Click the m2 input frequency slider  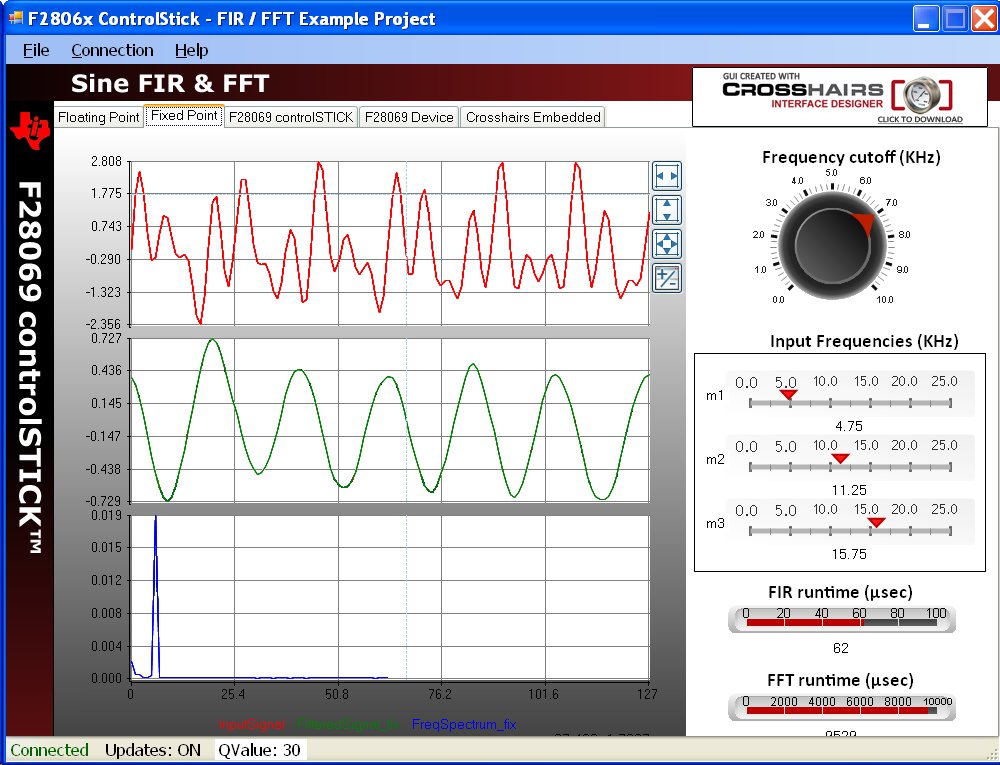pos(850,467)
